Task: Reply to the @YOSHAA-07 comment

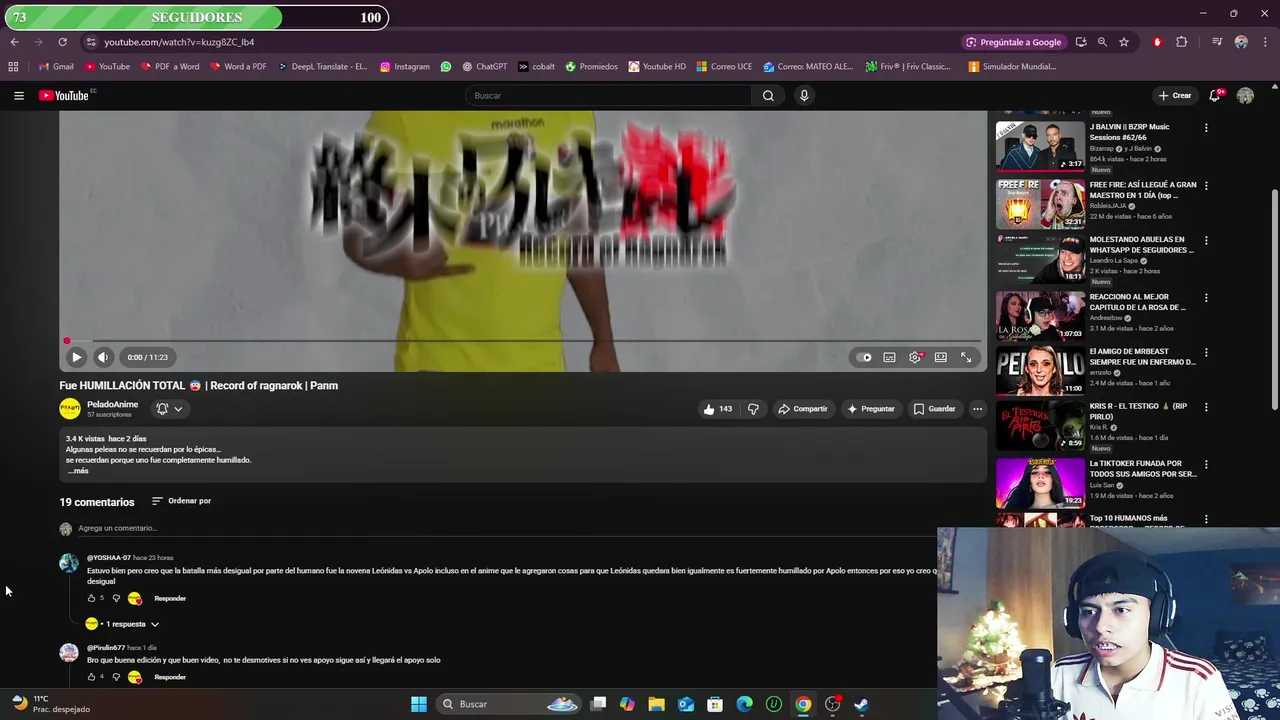Action: point(170,598)
